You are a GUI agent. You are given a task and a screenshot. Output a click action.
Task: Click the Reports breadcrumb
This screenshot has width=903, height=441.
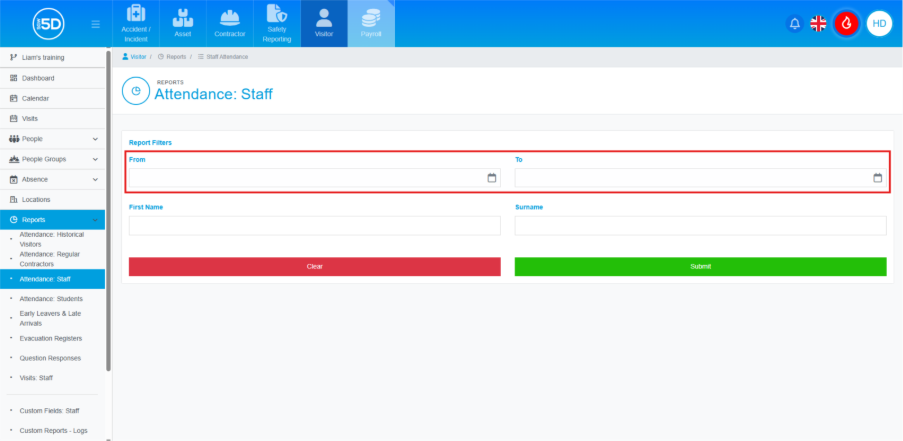pyautogui.click(x=172, y=57)
